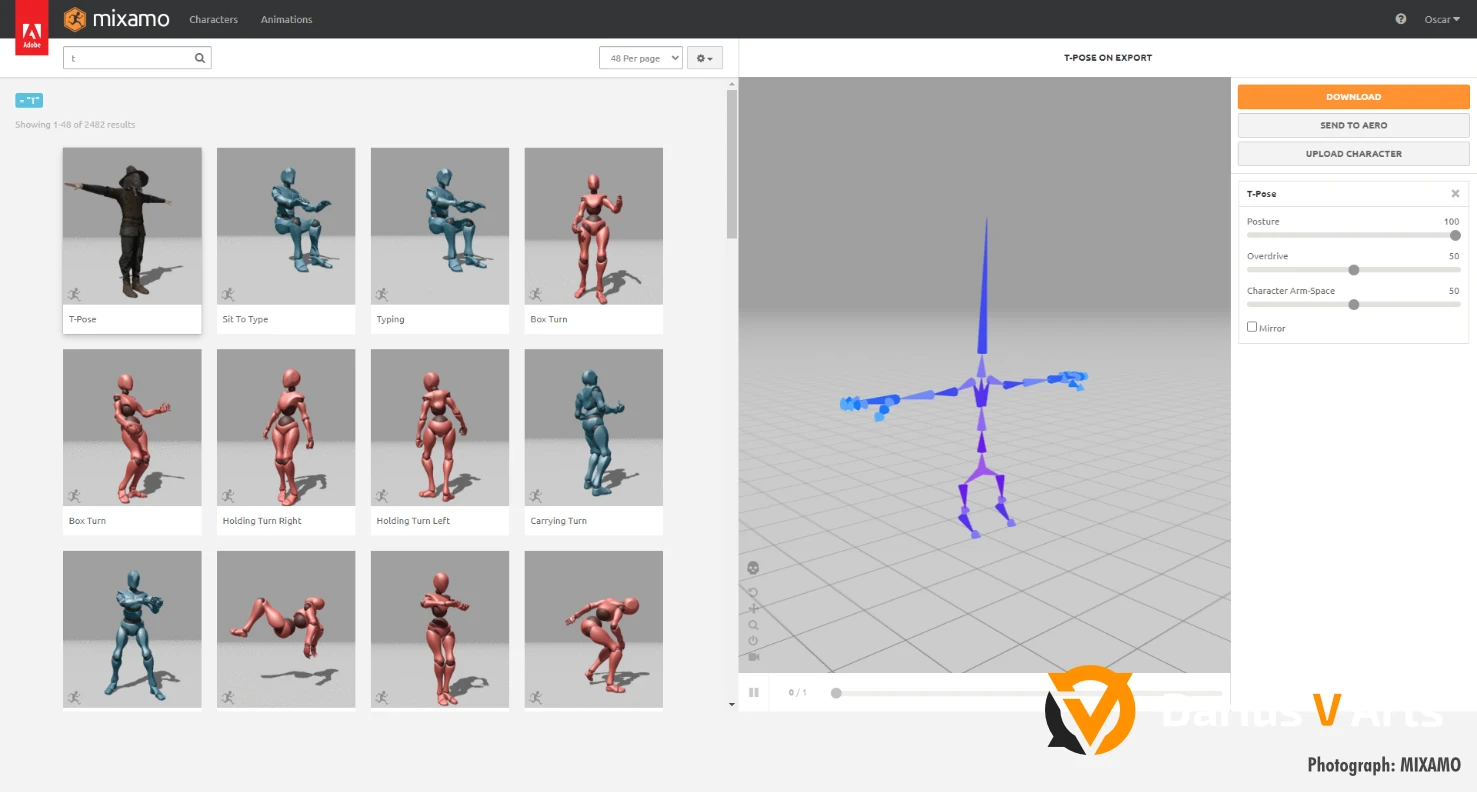The image size is (1477, 792).
Task: Click the animation list vertical scrollbar
Action: tap(732, 165)
